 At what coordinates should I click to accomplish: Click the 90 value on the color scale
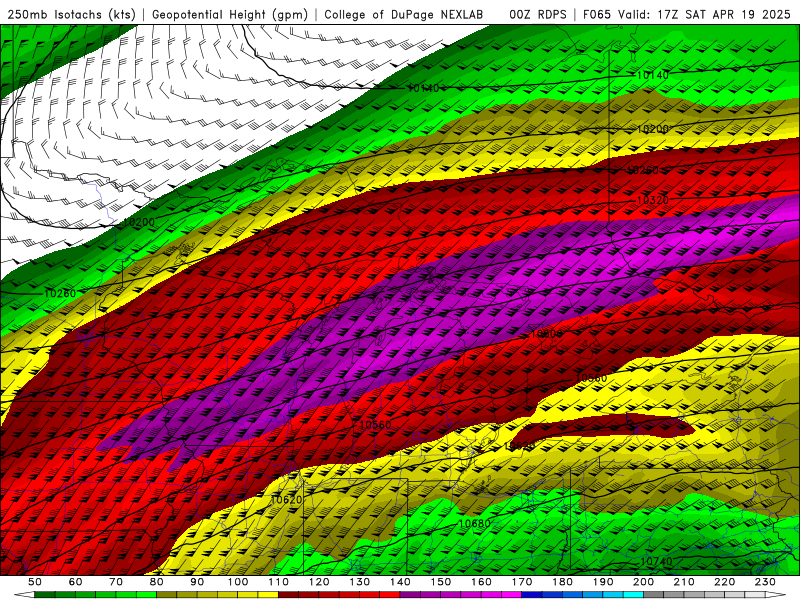[x=197, y=582]
